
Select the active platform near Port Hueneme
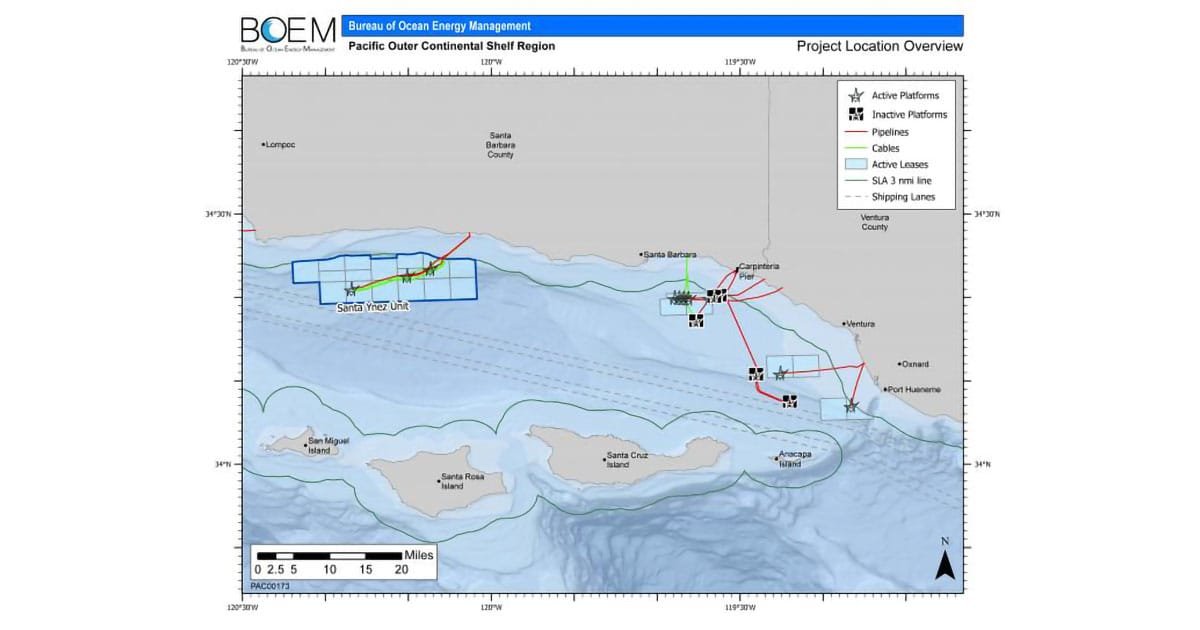(851, 406)
